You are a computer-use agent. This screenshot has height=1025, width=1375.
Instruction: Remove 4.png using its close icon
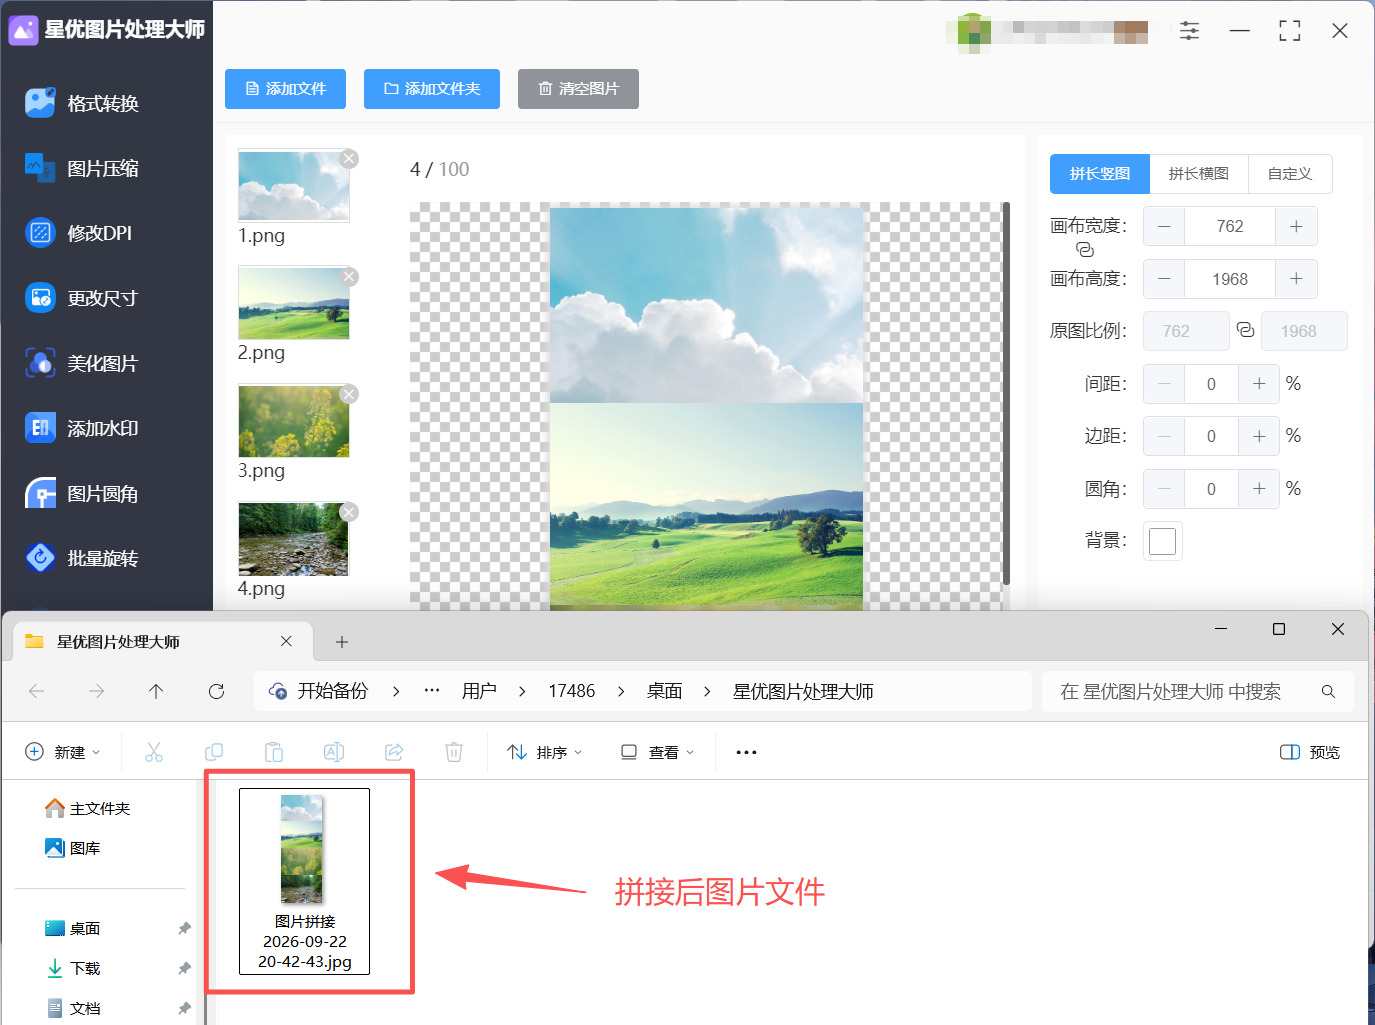click(x=349, y=512)
